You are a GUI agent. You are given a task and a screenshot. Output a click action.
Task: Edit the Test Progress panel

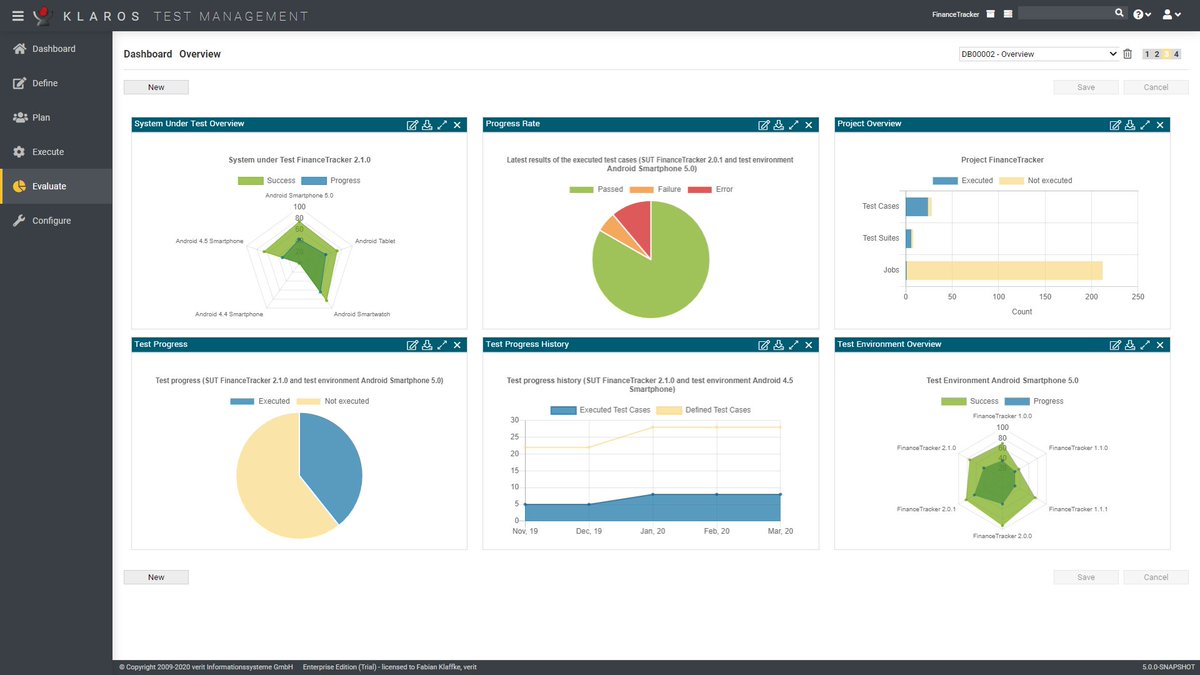pyautogui.click(x=412, y=345)
